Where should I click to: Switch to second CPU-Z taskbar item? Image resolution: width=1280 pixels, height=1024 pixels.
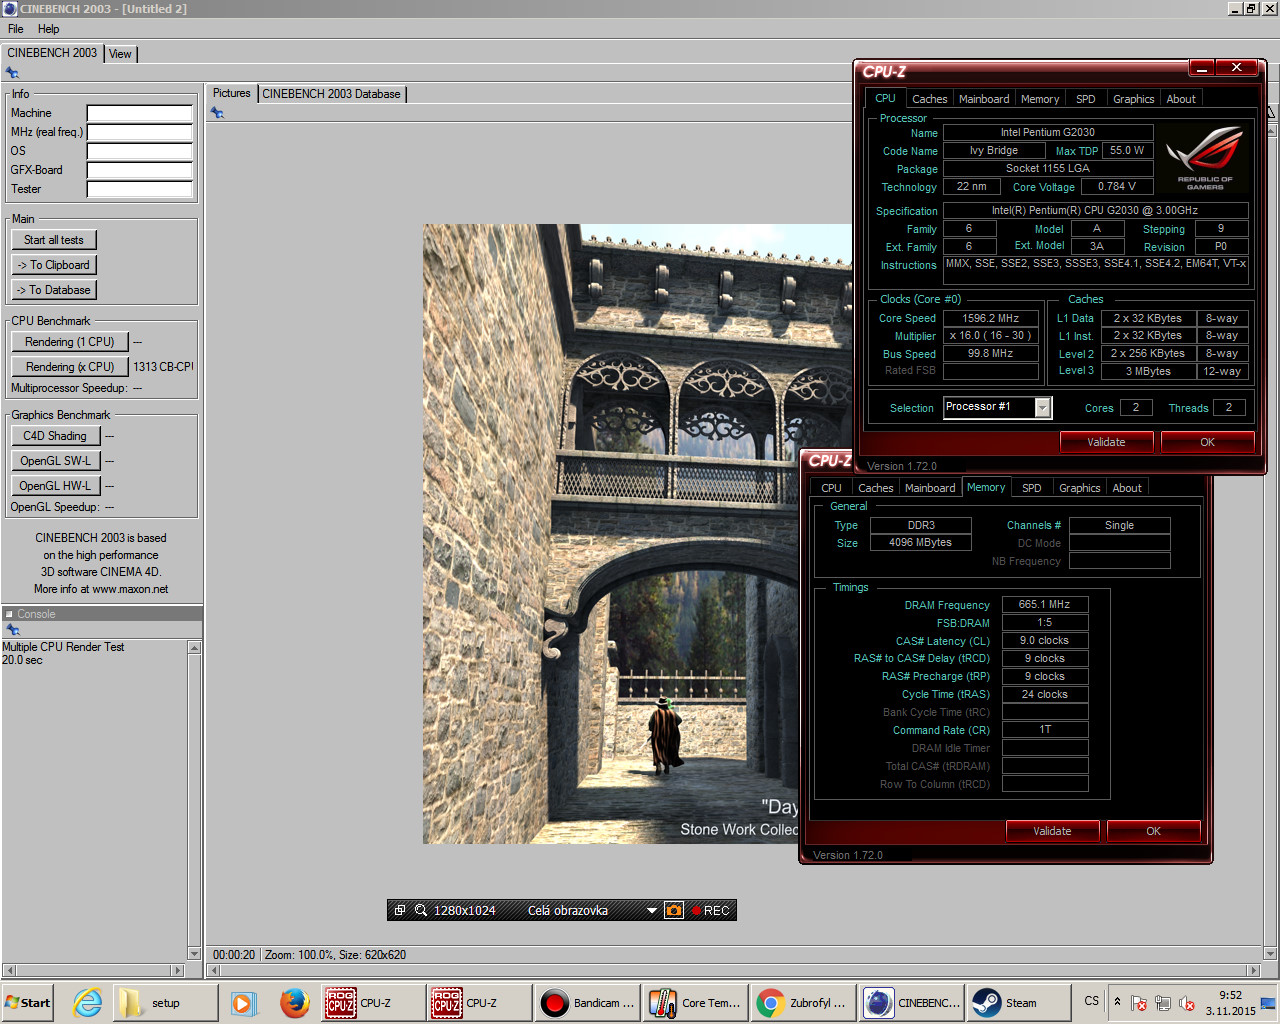pyautogui.click(x=481, y=1003)
